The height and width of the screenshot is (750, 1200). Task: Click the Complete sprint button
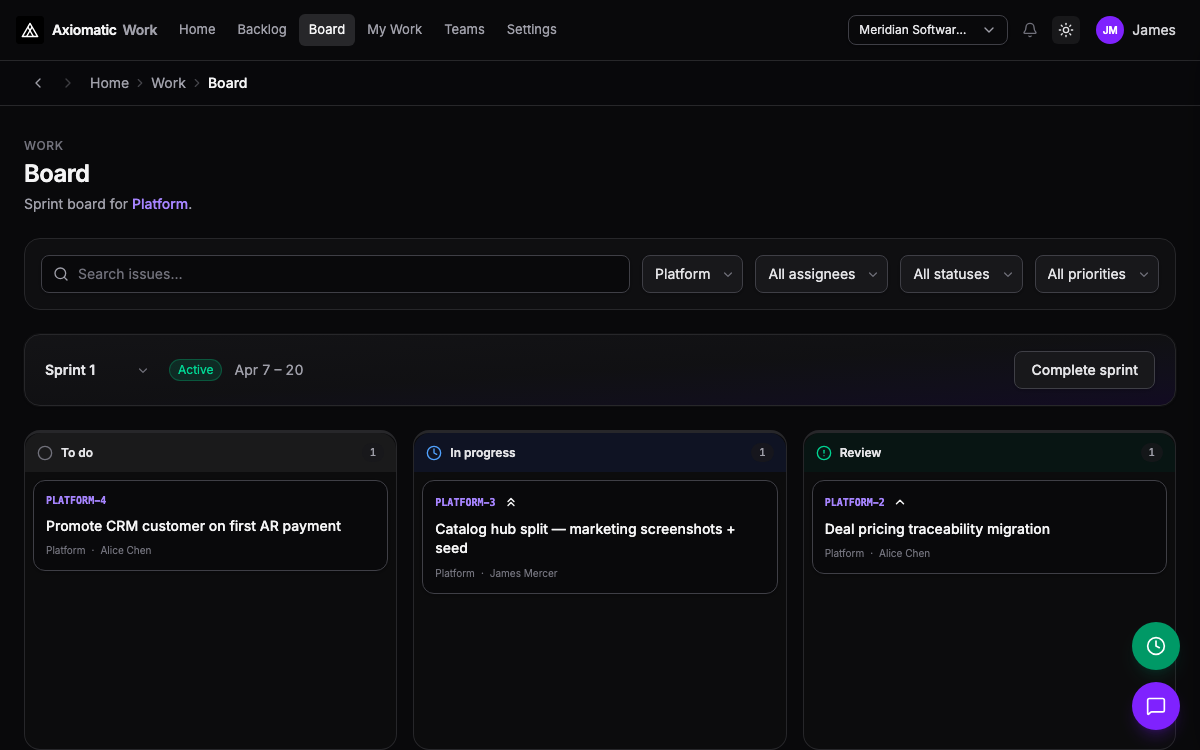pos(1084,370)
